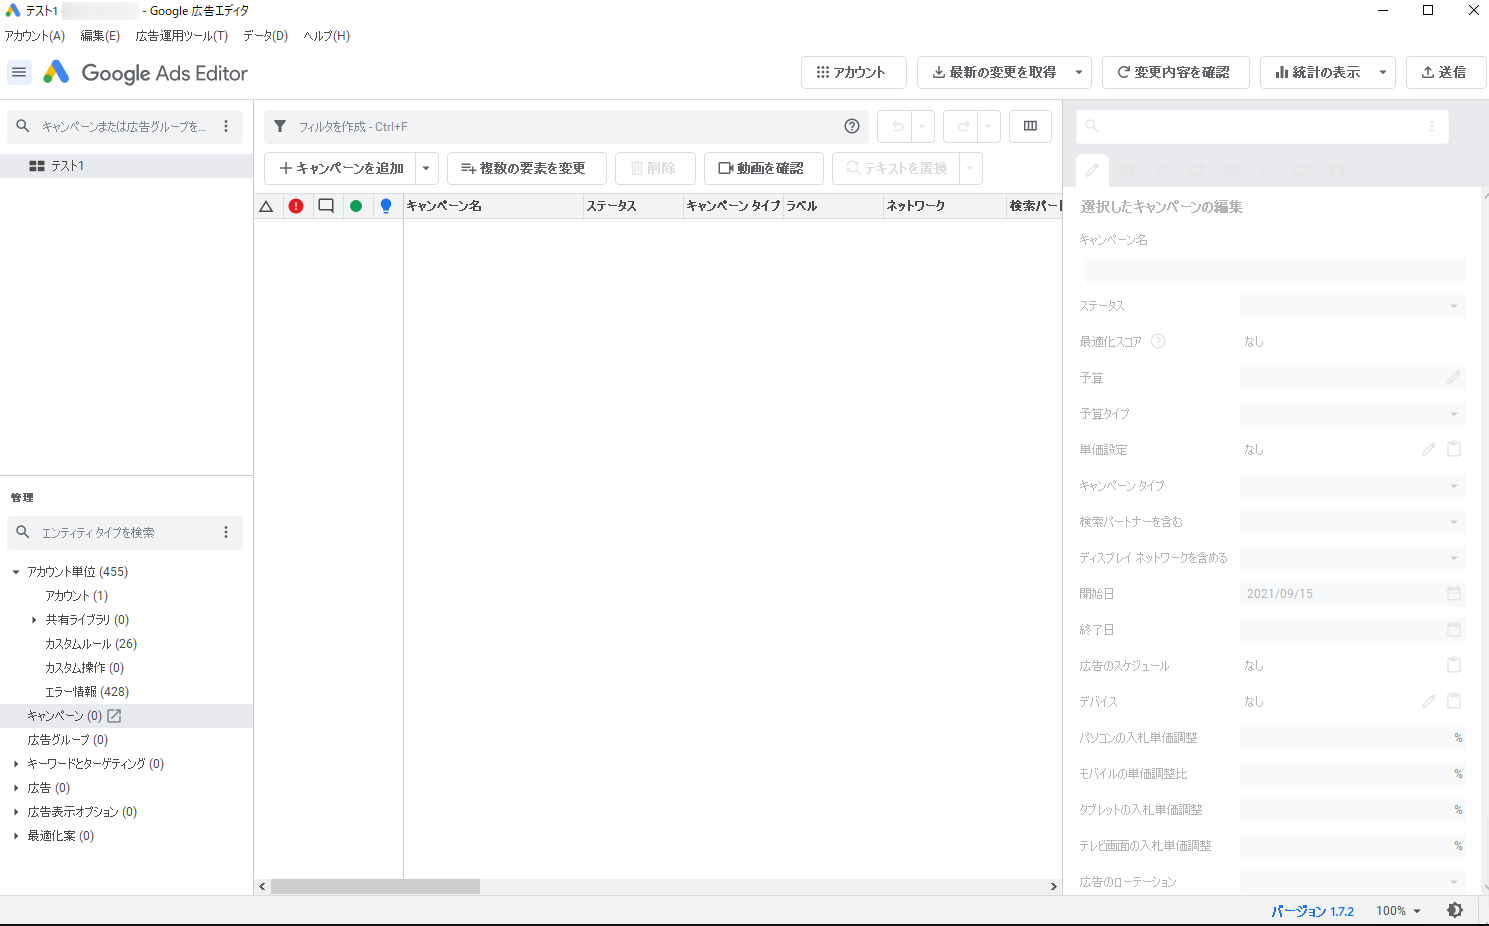
Task: Open the データ(D) menu
Action: point(265,36)
